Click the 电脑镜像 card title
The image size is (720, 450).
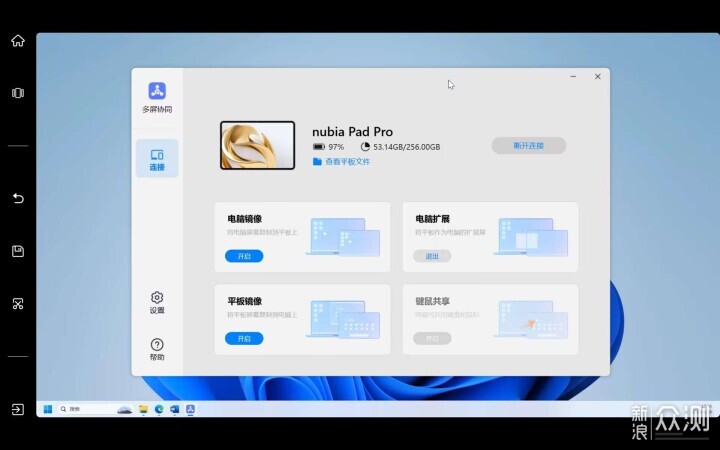pyautogui.click(x=245, y=219)
